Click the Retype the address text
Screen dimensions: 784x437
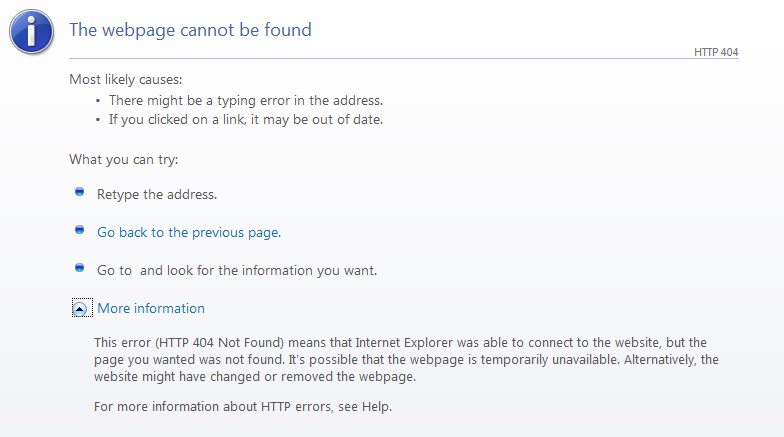point(157,195)
